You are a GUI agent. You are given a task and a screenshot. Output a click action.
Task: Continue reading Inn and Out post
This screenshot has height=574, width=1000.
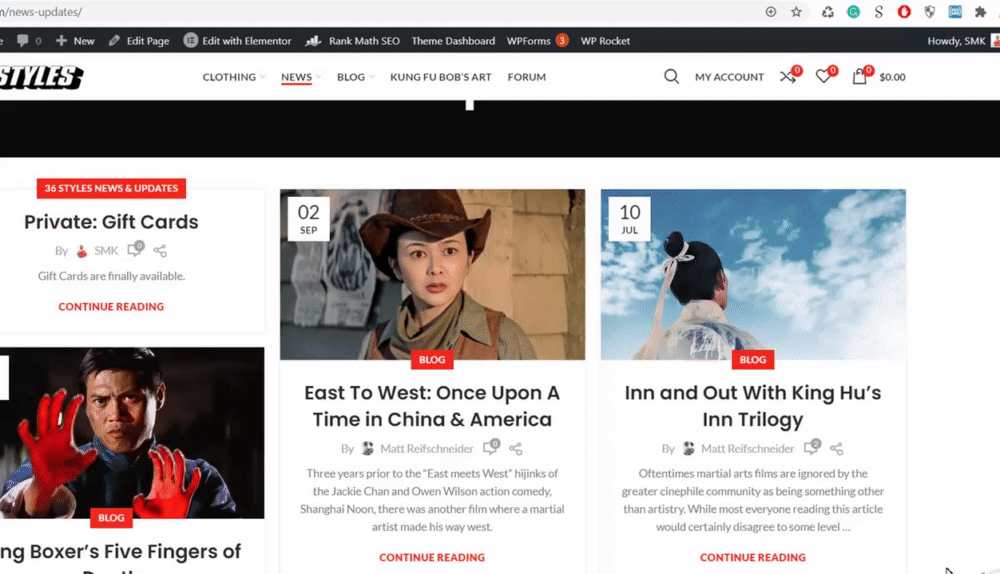tap(753, 557)
